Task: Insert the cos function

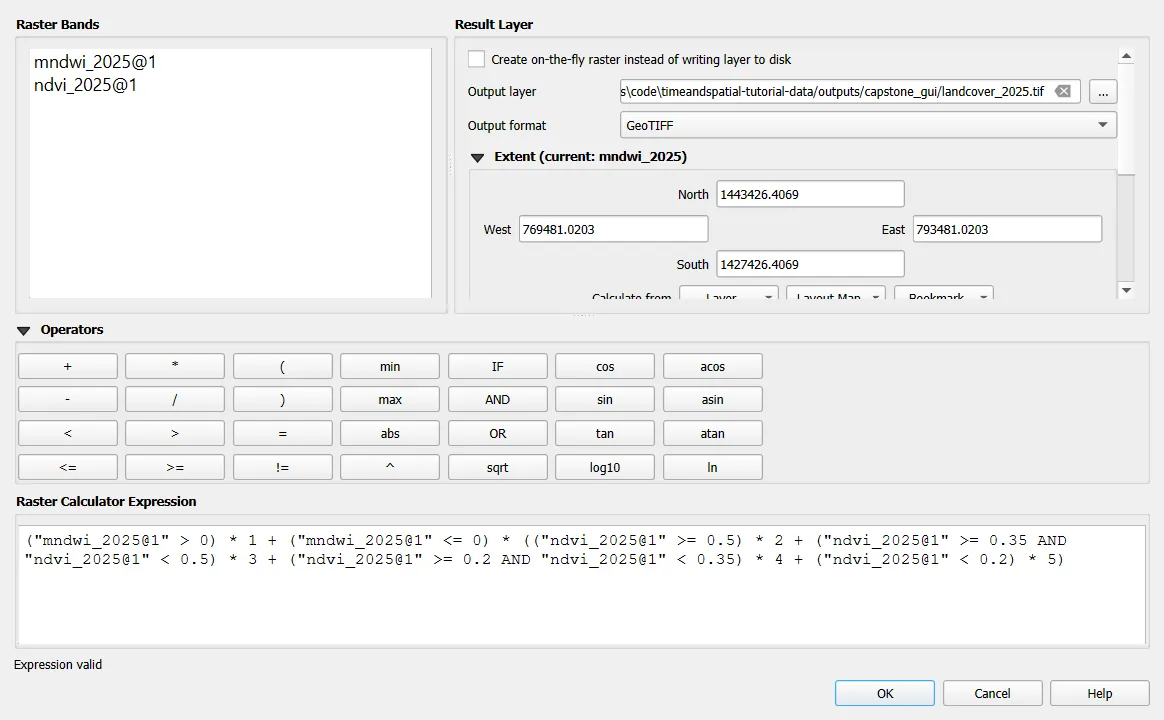Action: pos(605,366)
